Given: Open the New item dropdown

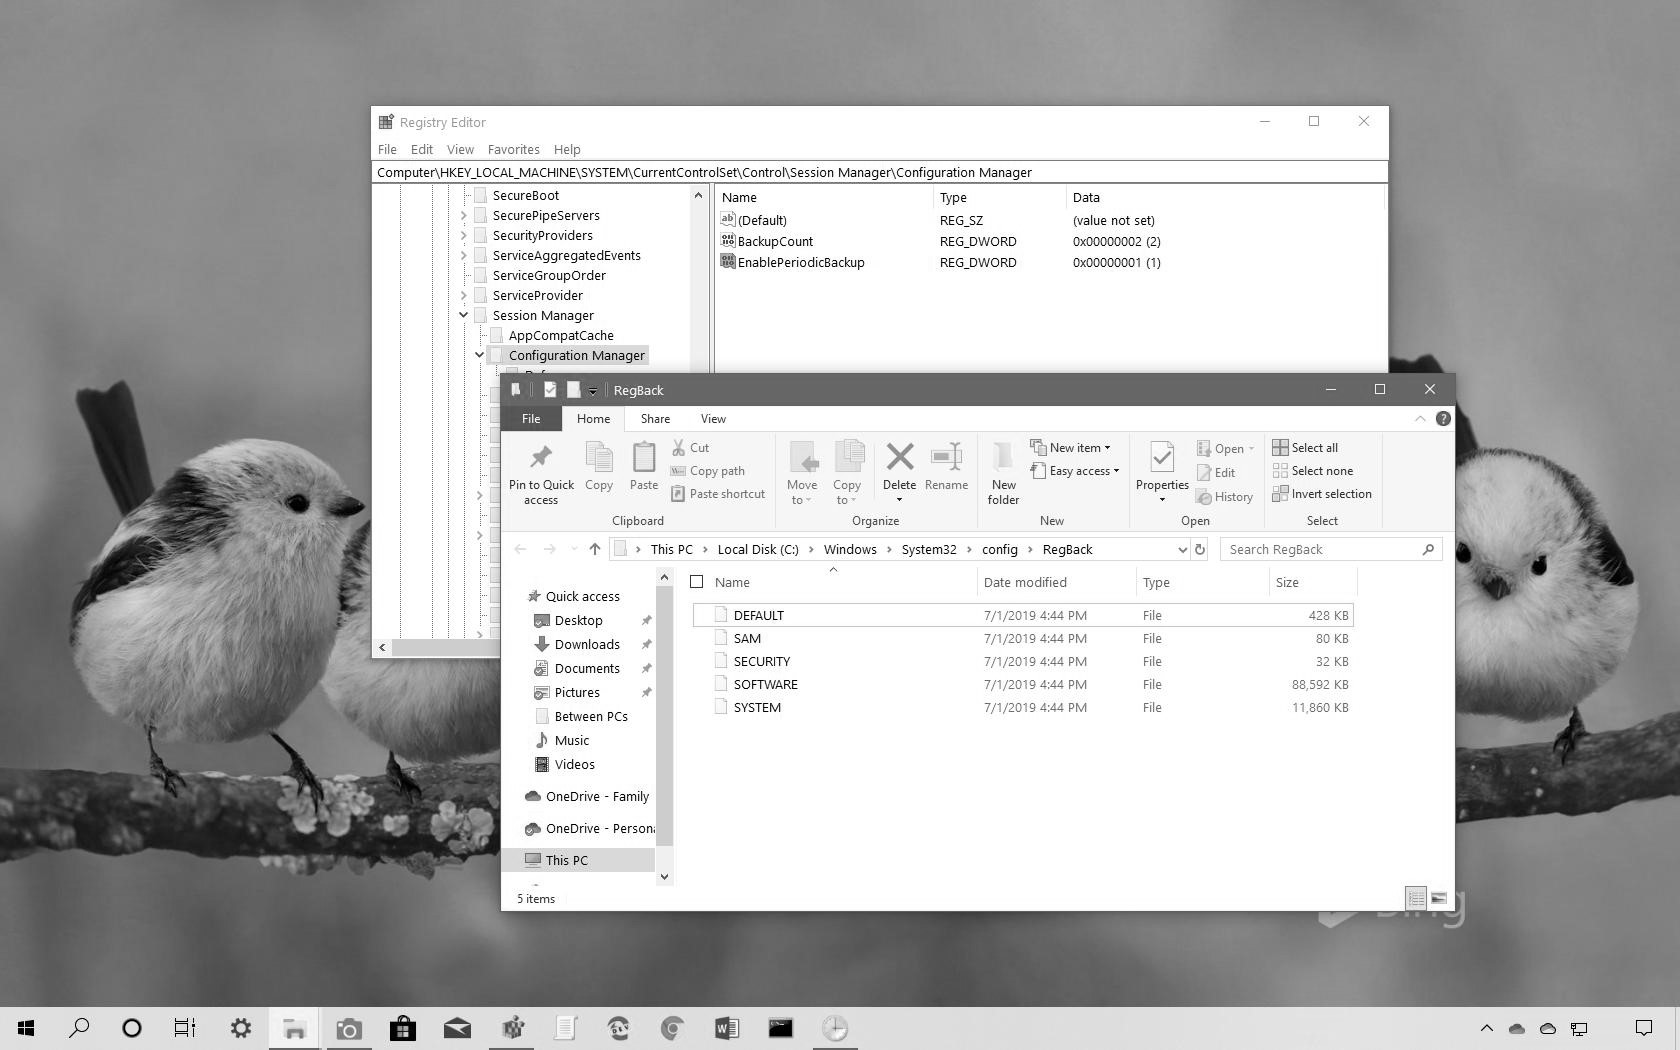Looking at the screenshot, I should click(x=1071, y=448).
